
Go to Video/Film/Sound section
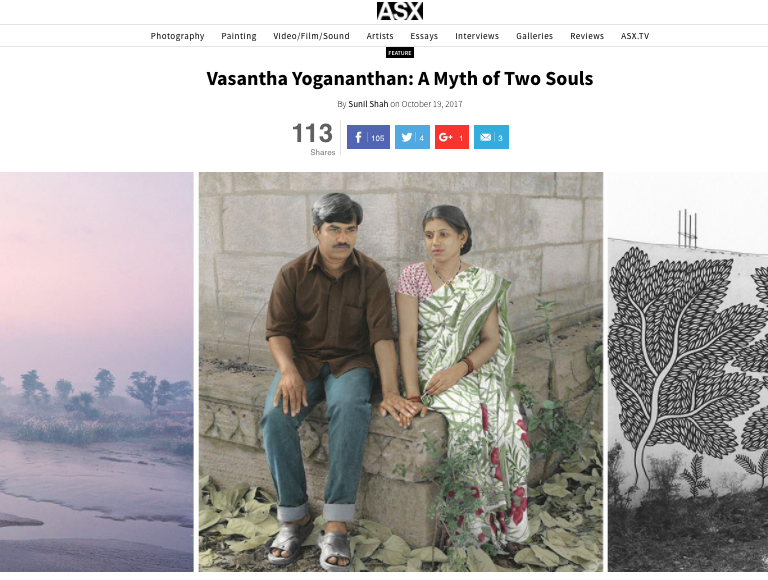tap(311, 36)
